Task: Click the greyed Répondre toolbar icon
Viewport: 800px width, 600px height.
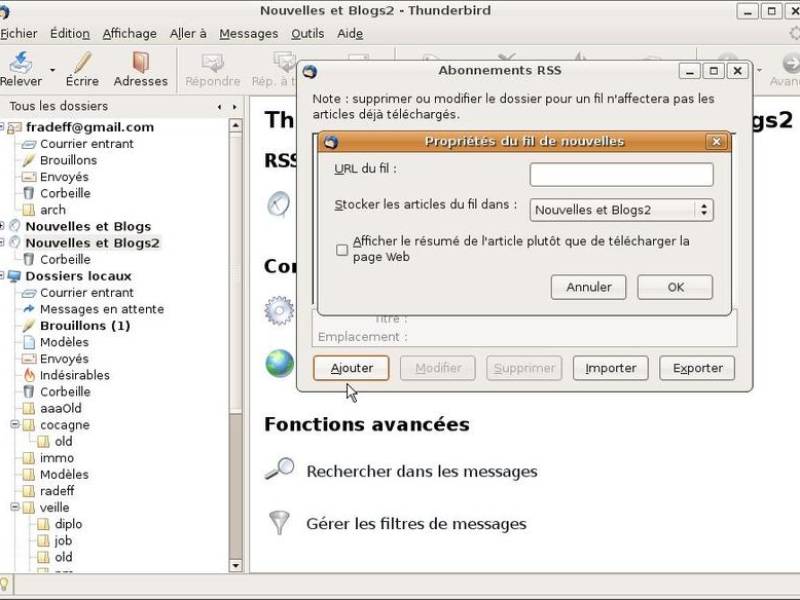Action: [x=213, y=63]
